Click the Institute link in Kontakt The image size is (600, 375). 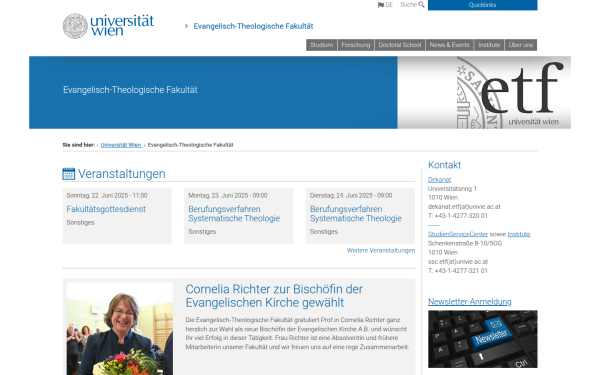pyautogui.click(x=519, y=234)
